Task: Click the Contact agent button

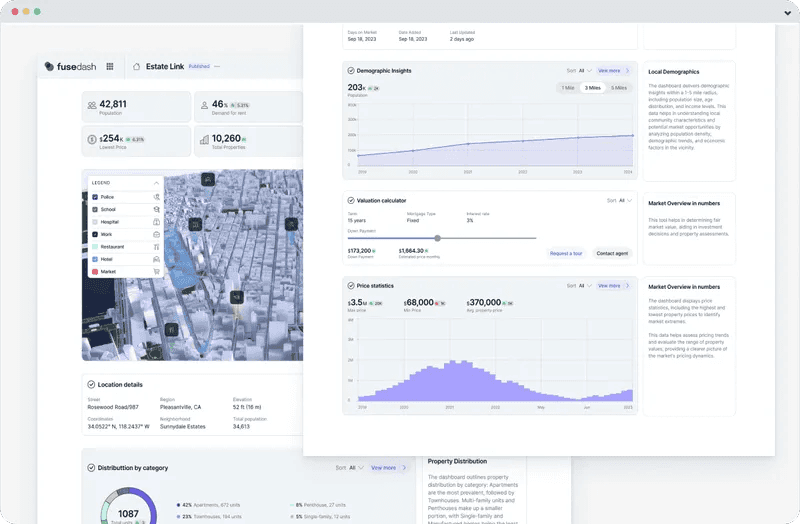Action: pos(612,253)
